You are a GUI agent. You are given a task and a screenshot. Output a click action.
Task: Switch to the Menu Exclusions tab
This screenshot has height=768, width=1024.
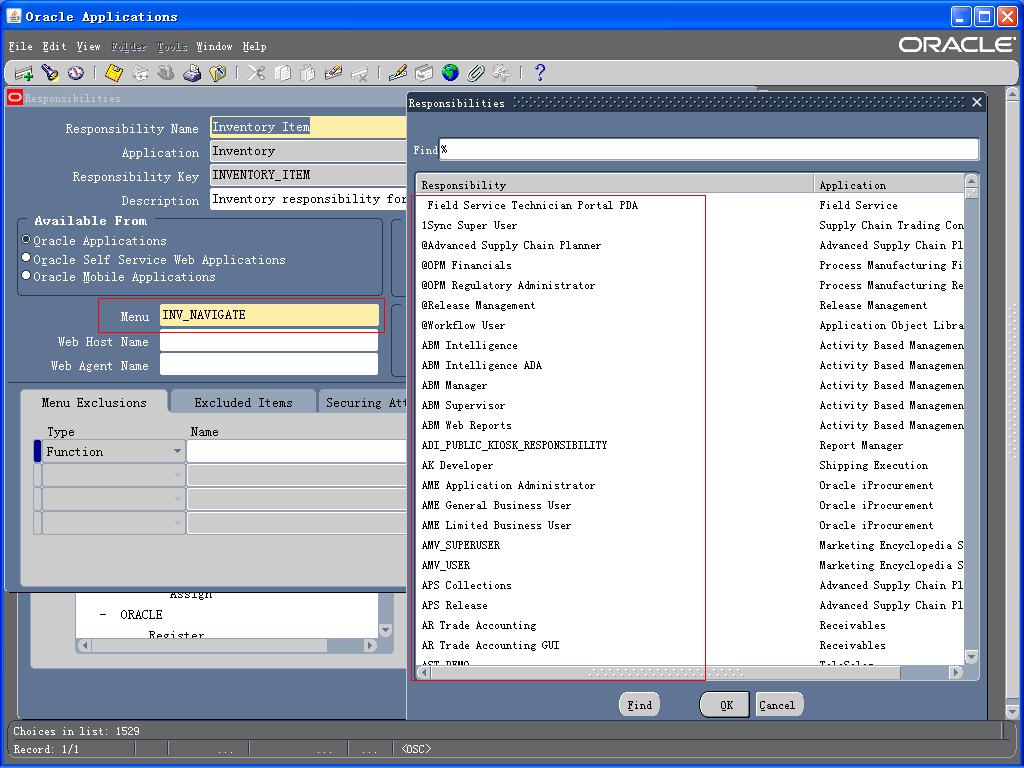point(94,402)
